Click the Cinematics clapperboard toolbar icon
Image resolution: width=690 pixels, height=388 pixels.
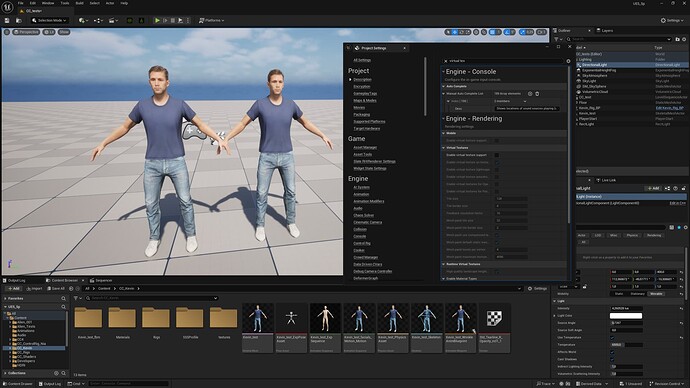112,20
